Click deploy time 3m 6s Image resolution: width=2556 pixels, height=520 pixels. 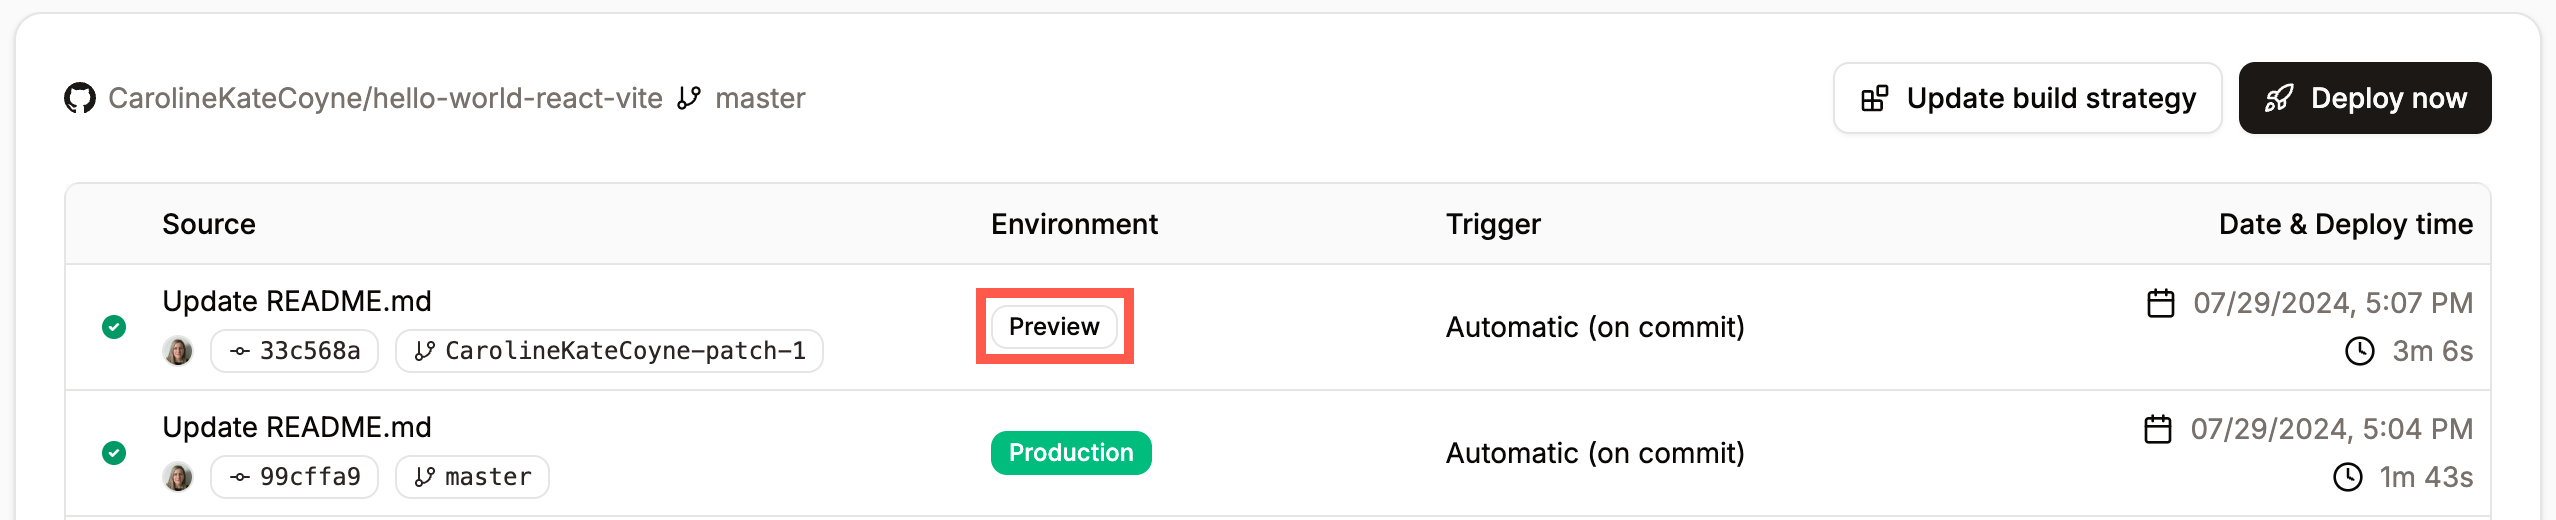(x=2432, y=351)
